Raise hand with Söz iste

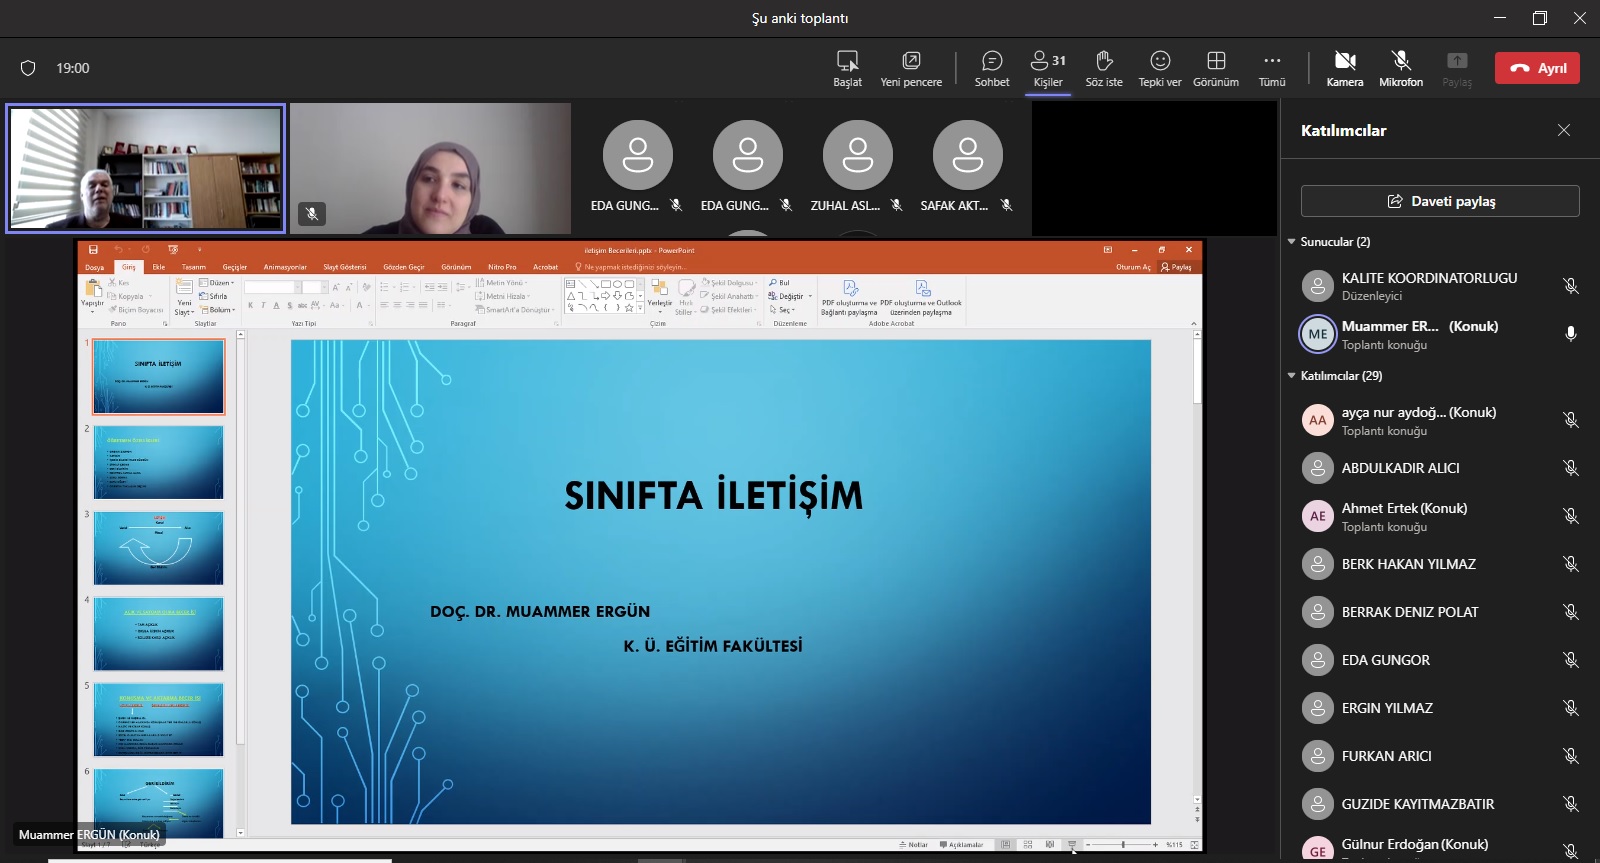(1104, 68)
